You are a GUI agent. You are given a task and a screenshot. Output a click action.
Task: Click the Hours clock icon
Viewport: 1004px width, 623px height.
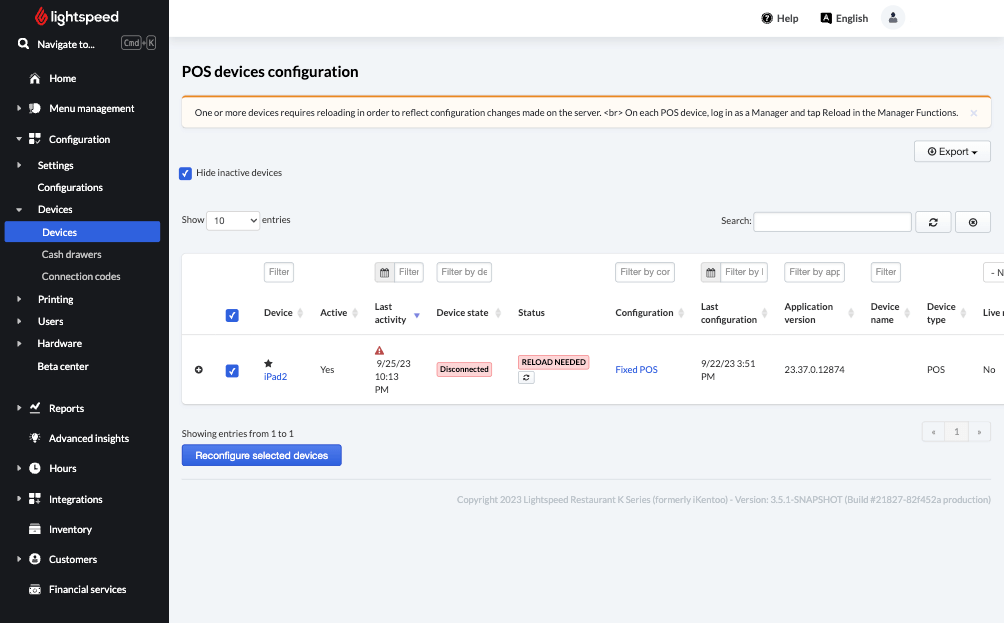35,468
